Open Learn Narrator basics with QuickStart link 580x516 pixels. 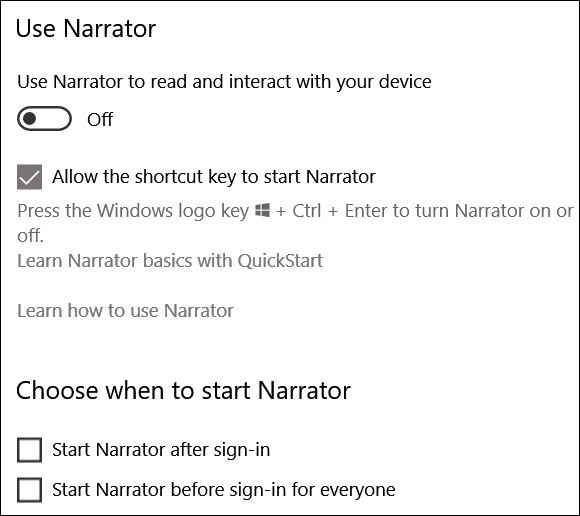(x=170, y=261)
